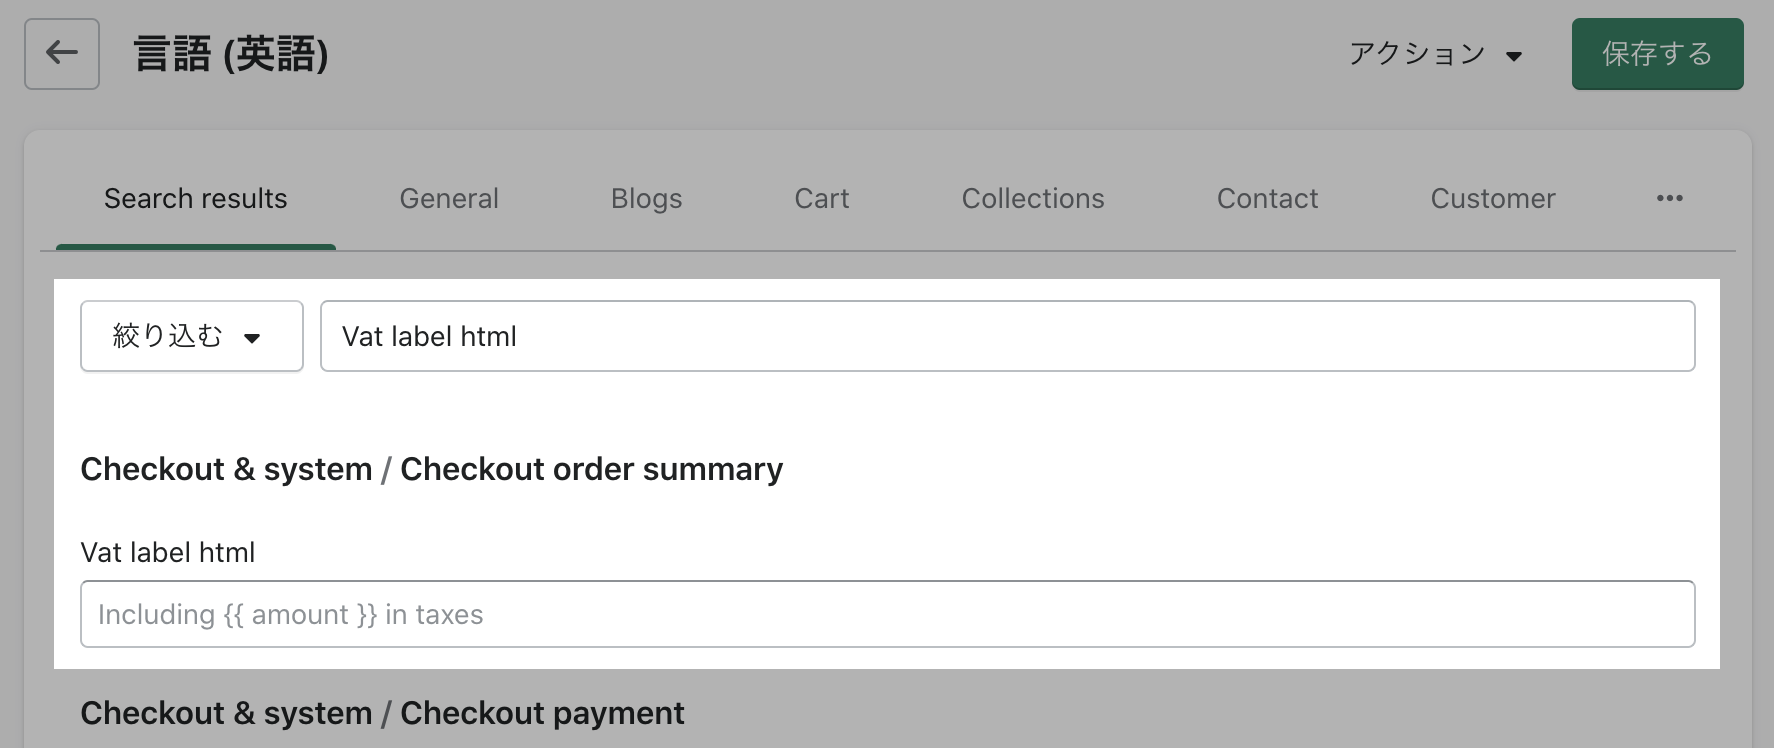Click the Checkout payment section heading
Screen dimensions: 1774x748
point(542,713)
